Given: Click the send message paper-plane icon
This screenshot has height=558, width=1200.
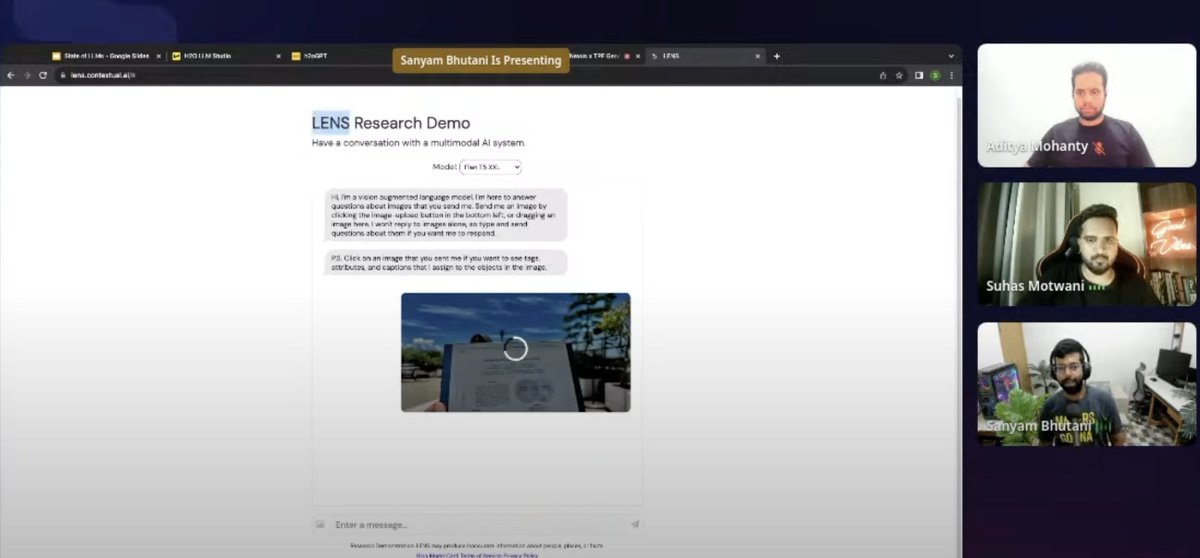Looking at the screenshot, I should coord(634,524).
